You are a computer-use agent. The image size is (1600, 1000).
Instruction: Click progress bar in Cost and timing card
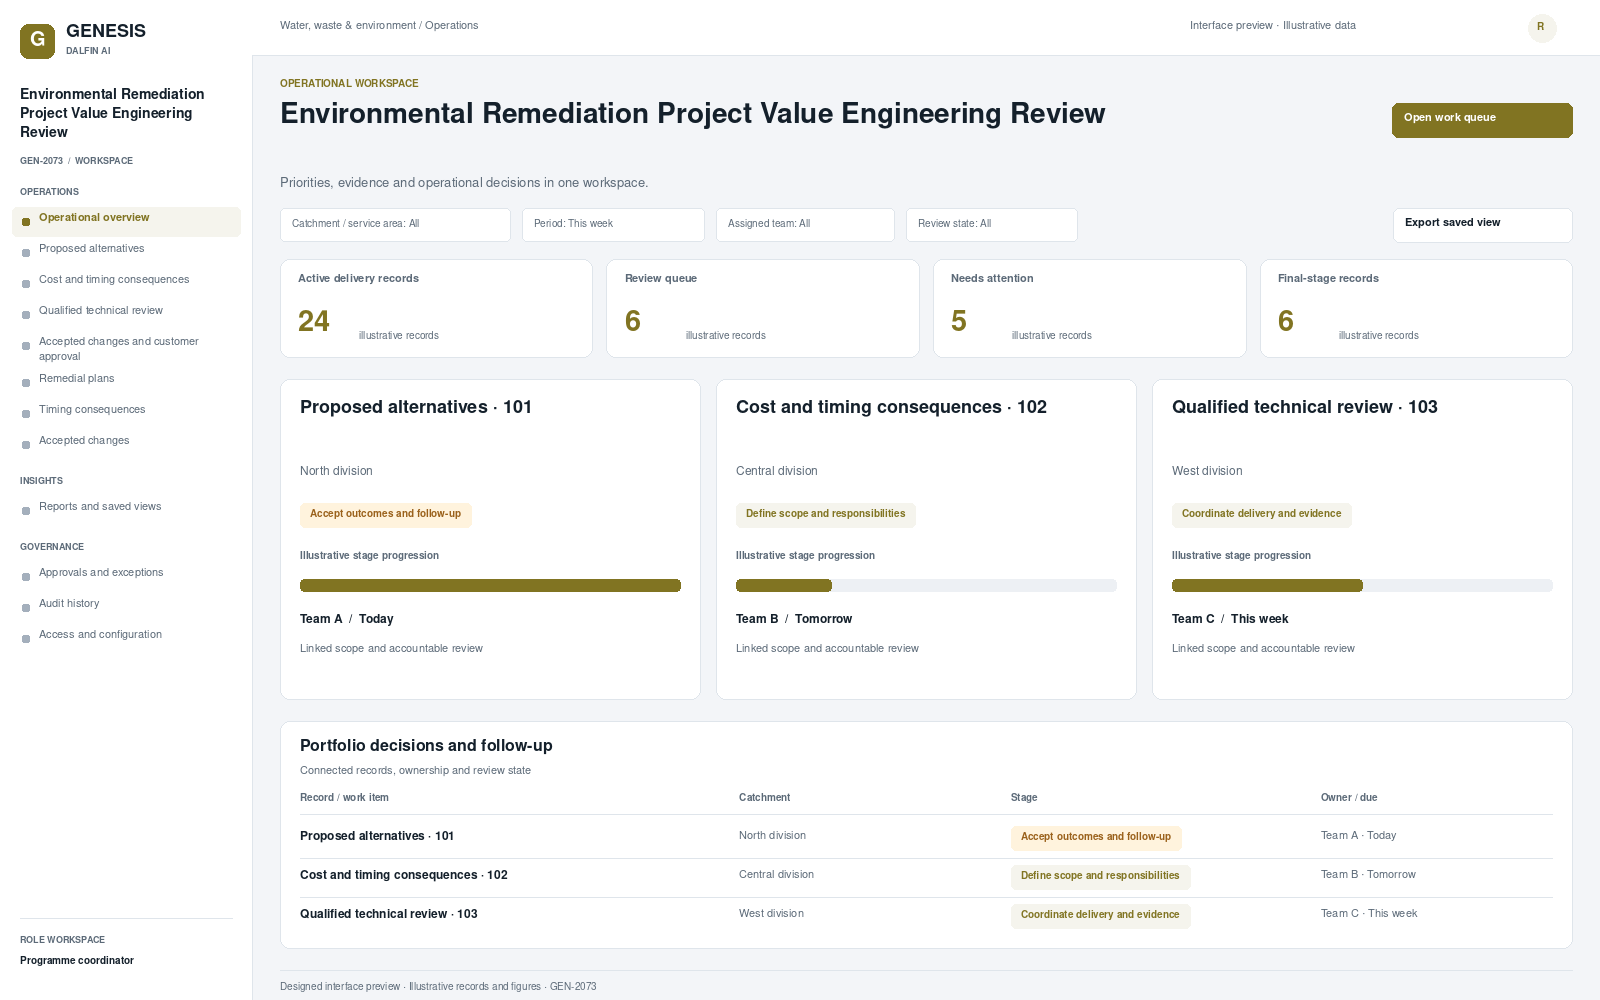[926, 586]
